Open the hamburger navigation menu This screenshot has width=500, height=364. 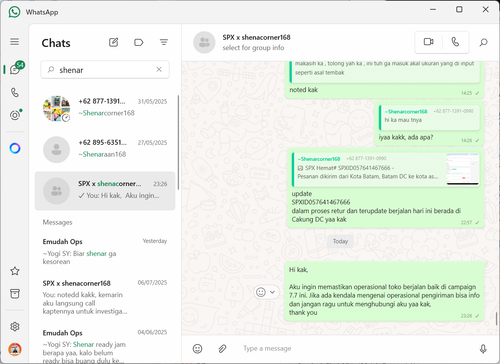tap(14, 42)
